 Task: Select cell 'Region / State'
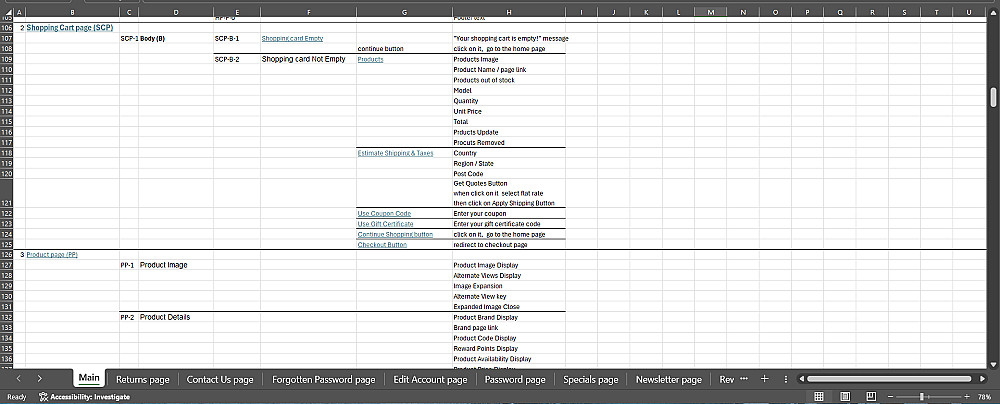click(x=508, y=163)
